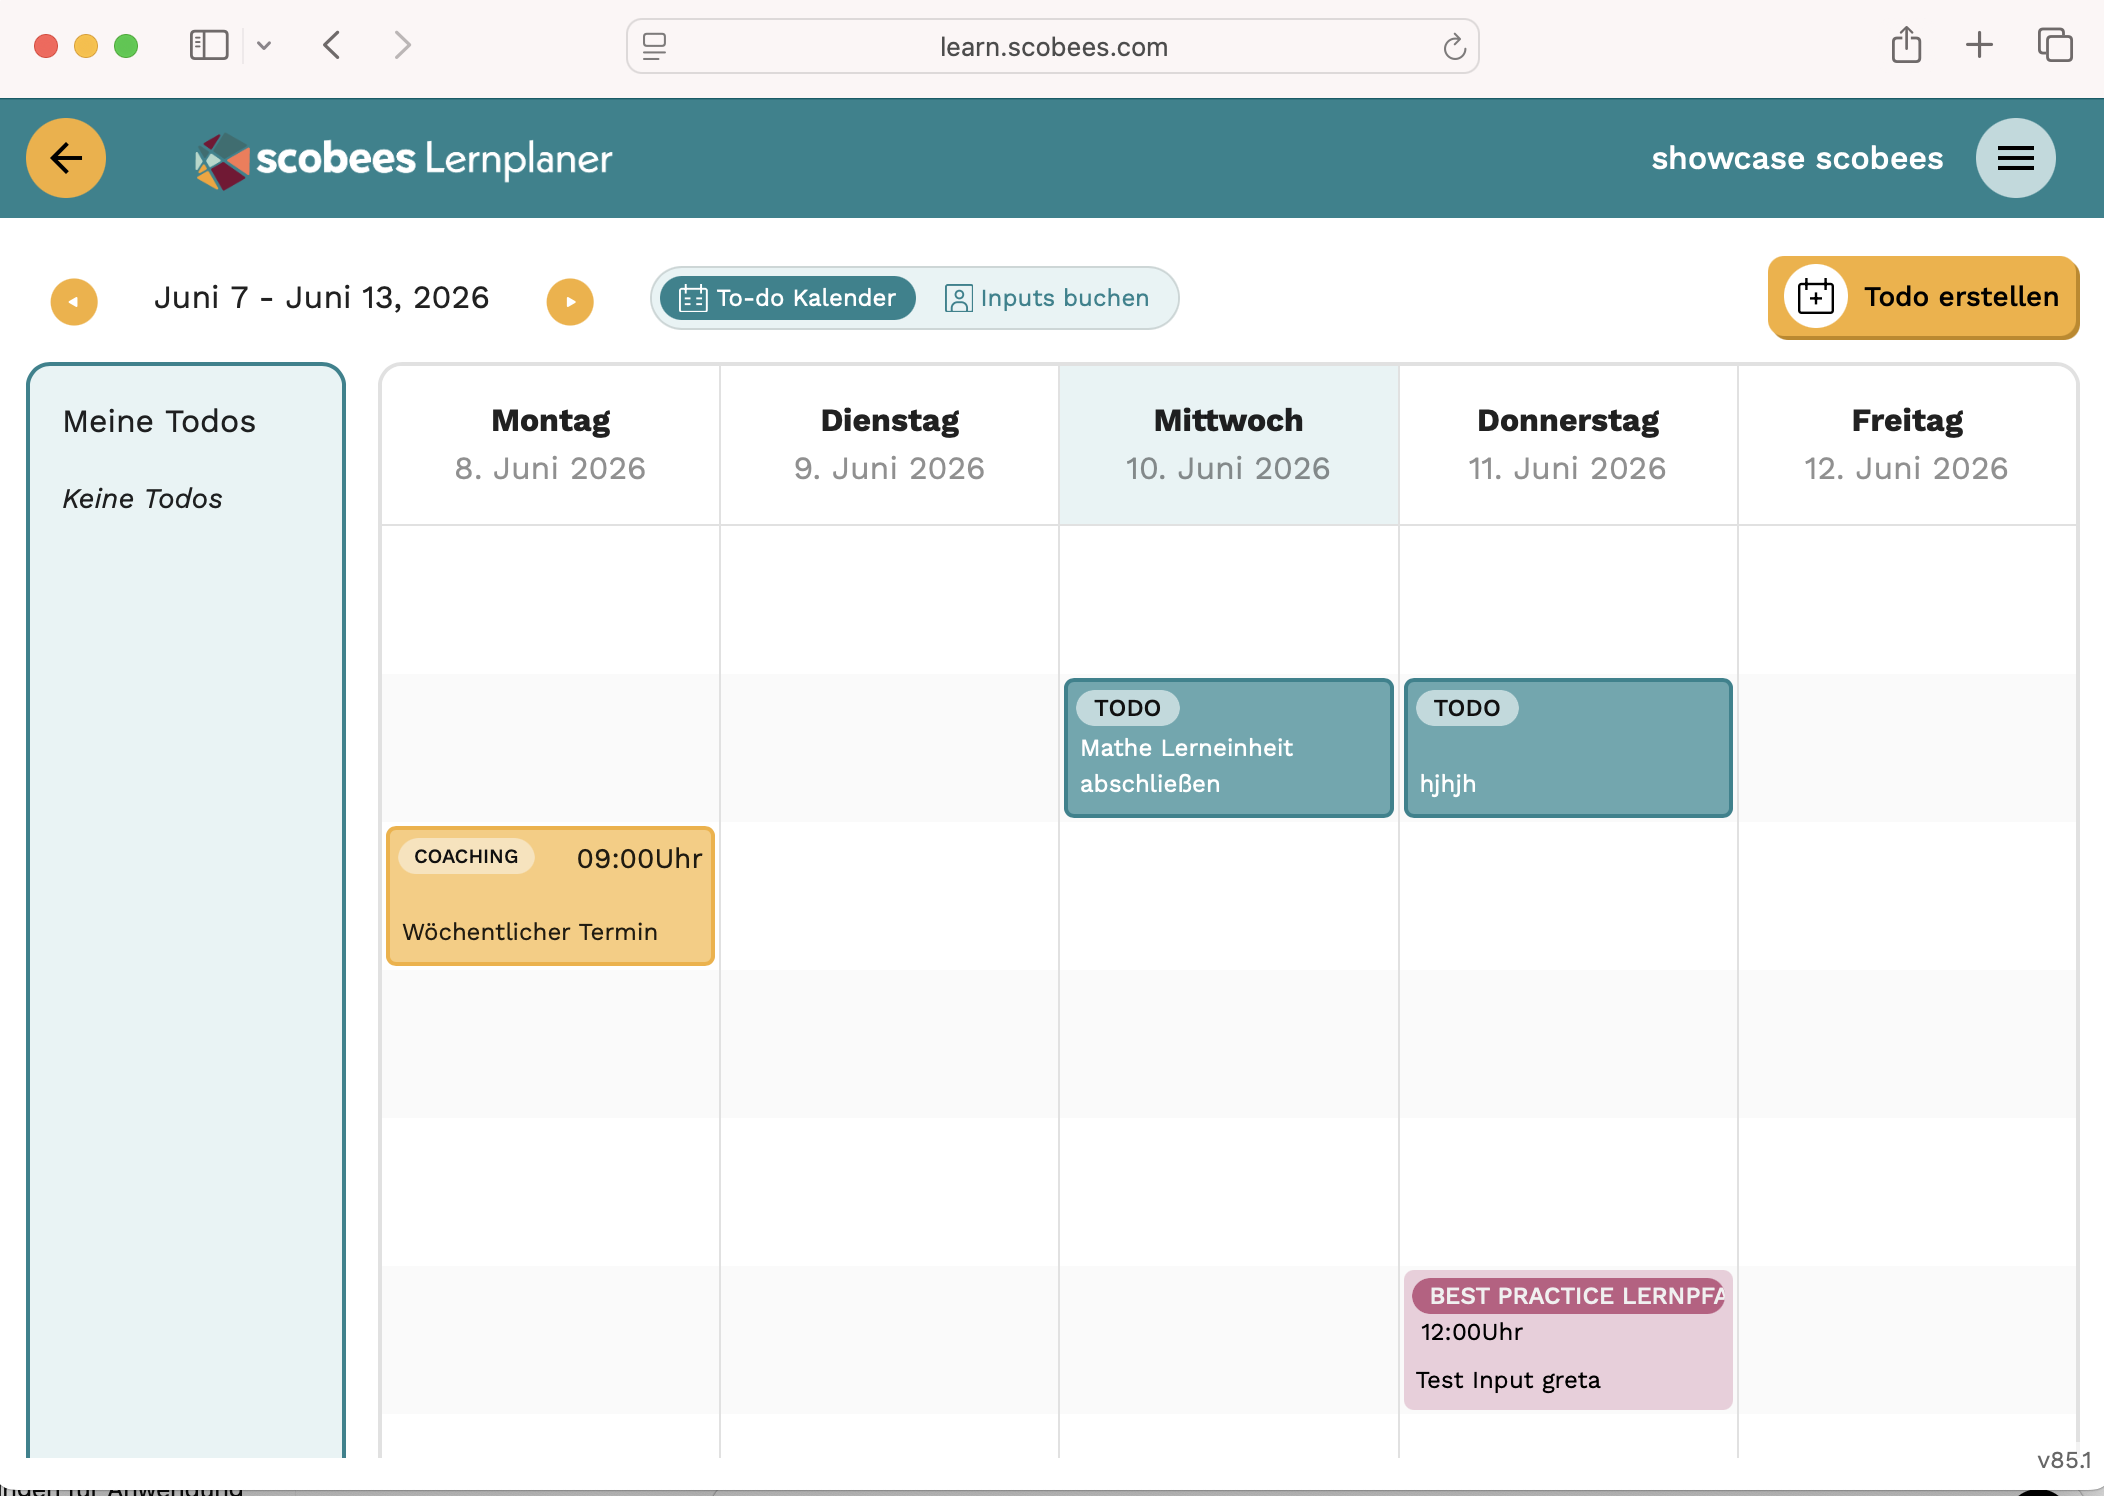
Task: Reload the page icon
Action: (1454, 46)
